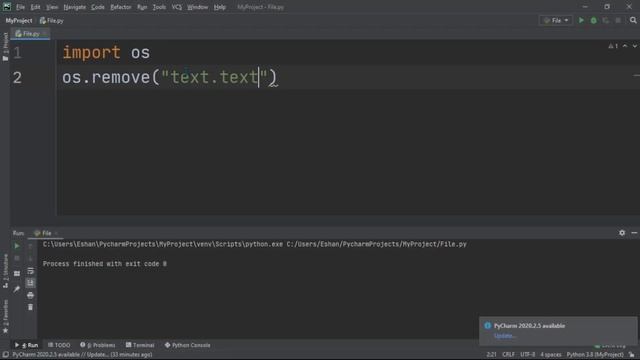Toggle the Structure tool window sidebar button
Viewport: 640px width, 360px height.
5,271
